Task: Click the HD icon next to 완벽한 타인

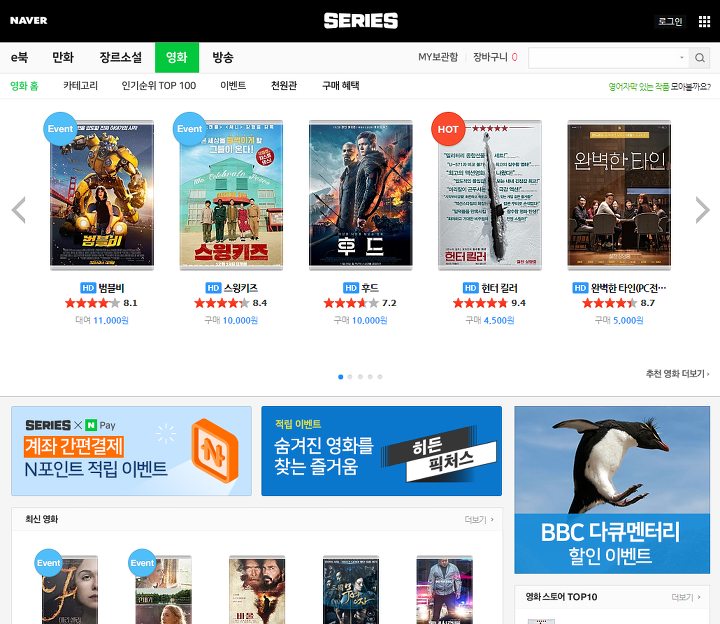Action: [x=580, y=288]
